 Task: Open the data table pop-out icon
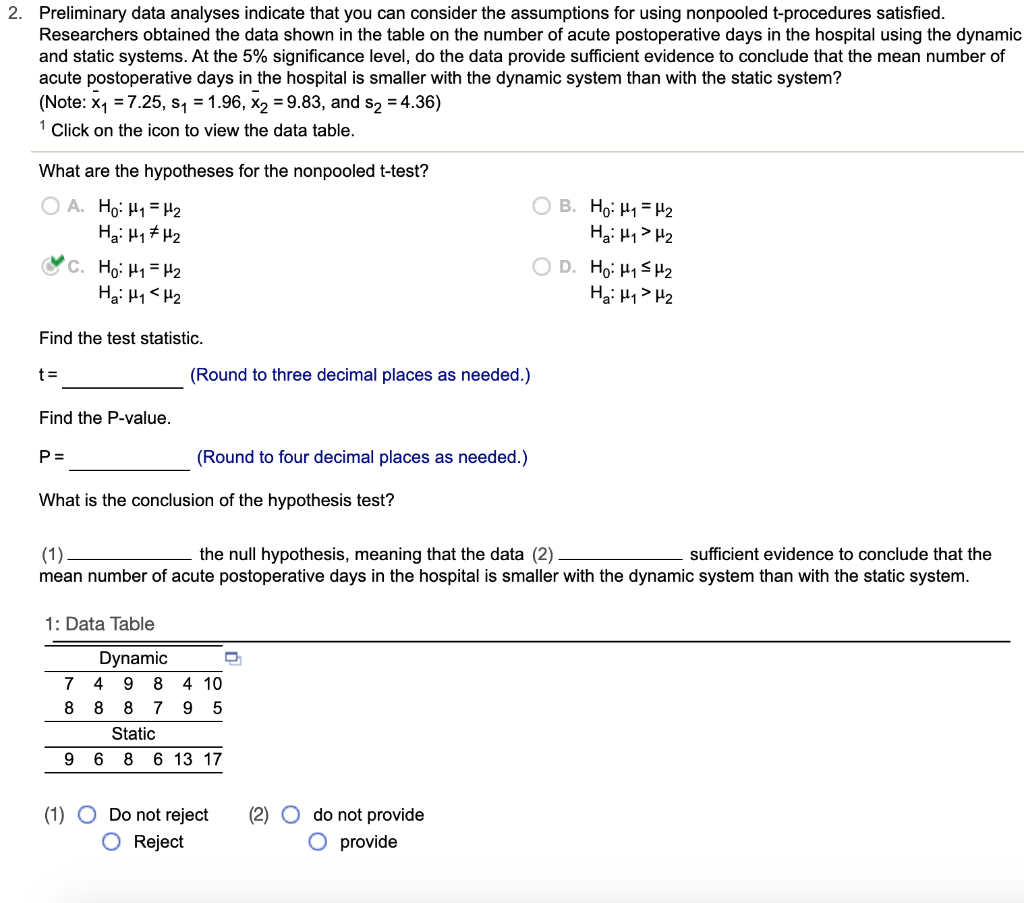coord(232,658)
